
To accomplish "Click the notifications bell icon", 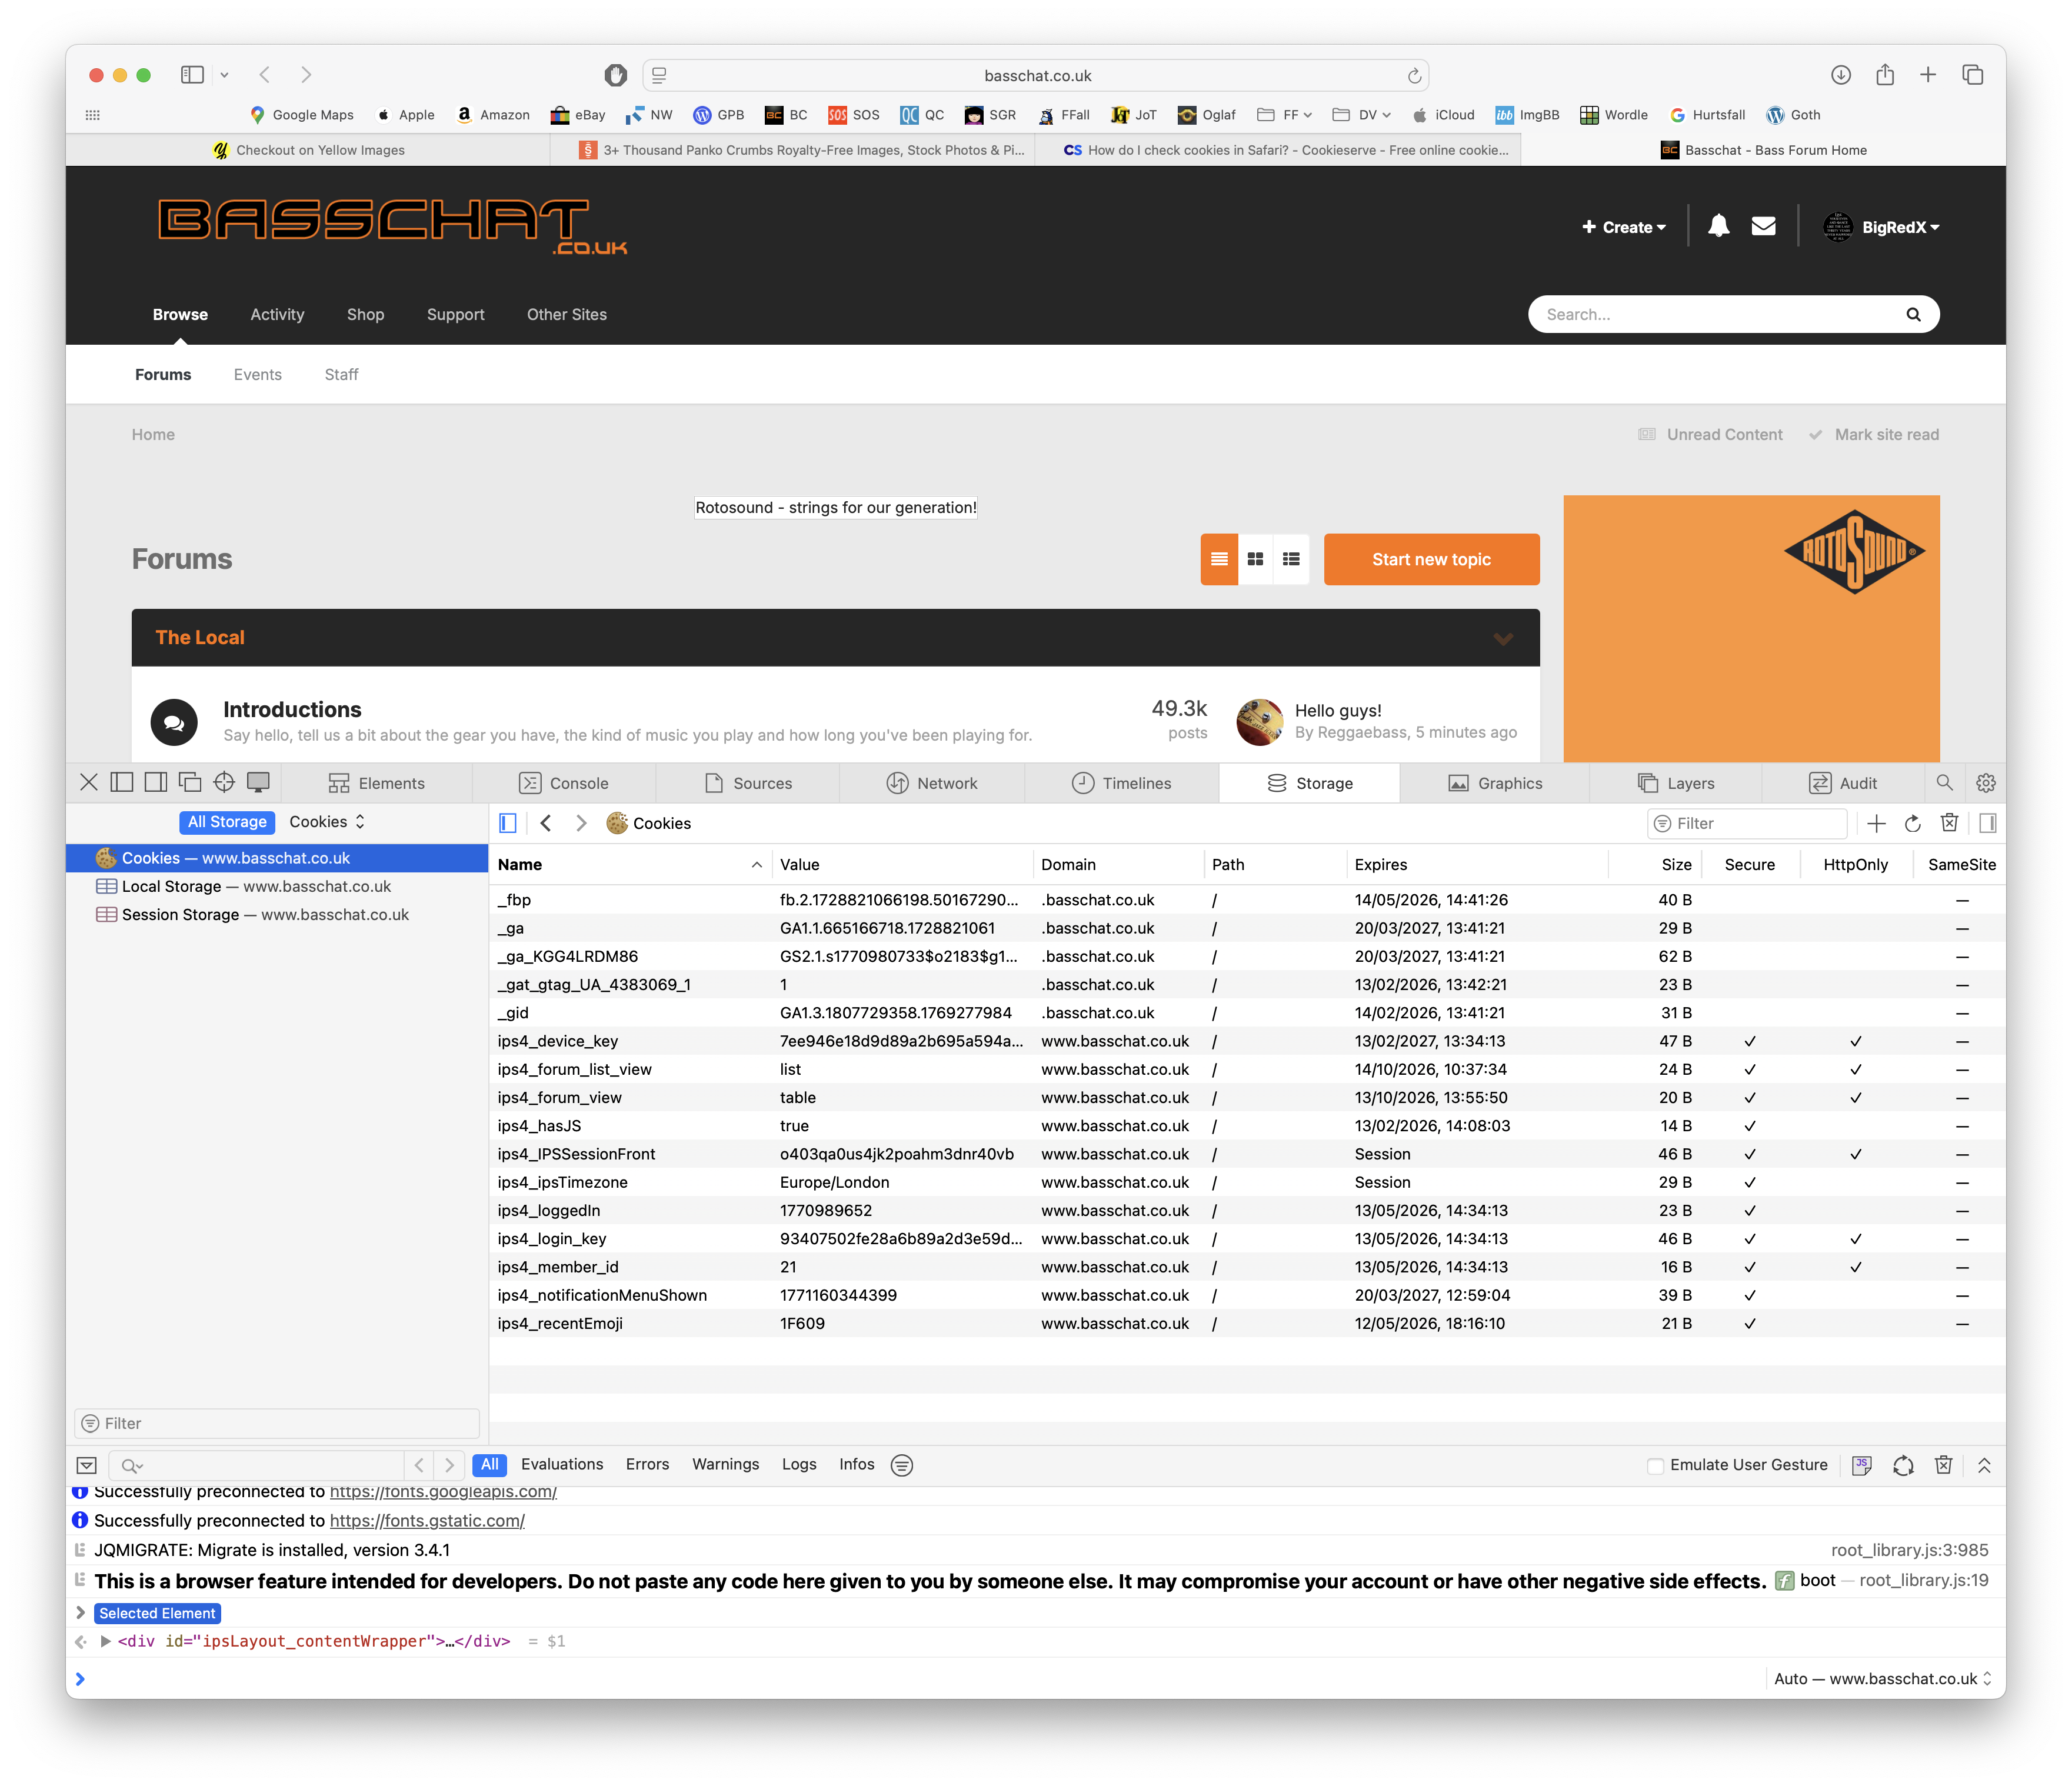I will (x=1718, y=226).
